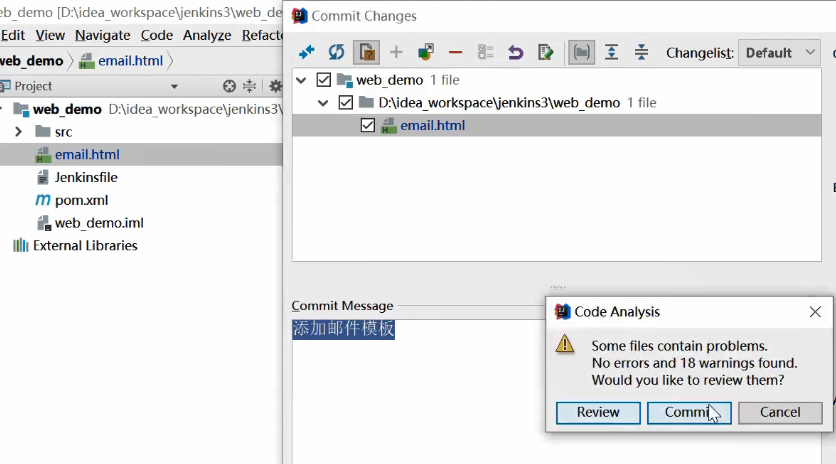Click the warning triangle icon in Code Analysis
This screenshot has height=464, width=836.
click(565, 345)
